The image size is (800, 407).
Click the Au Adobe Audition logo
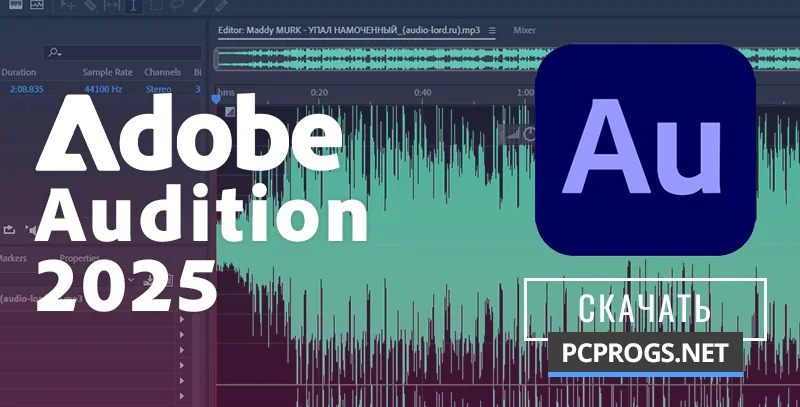(x=645, y=149)
